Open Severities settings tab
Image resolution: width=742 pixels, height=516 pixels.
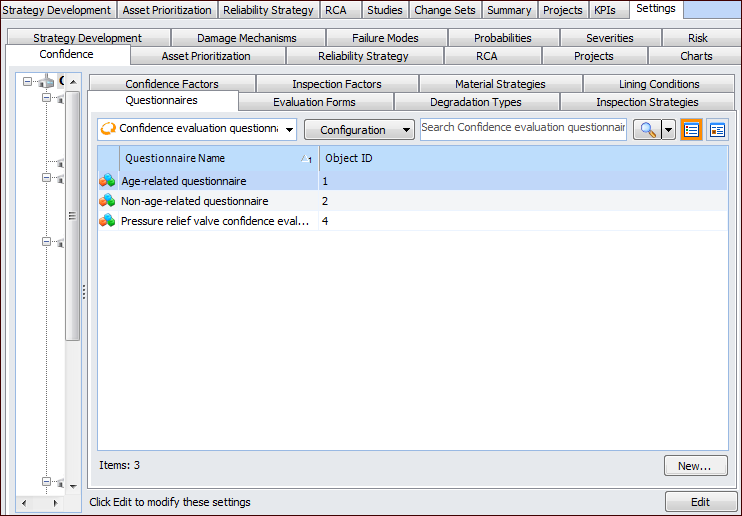[x=610, y=38]
